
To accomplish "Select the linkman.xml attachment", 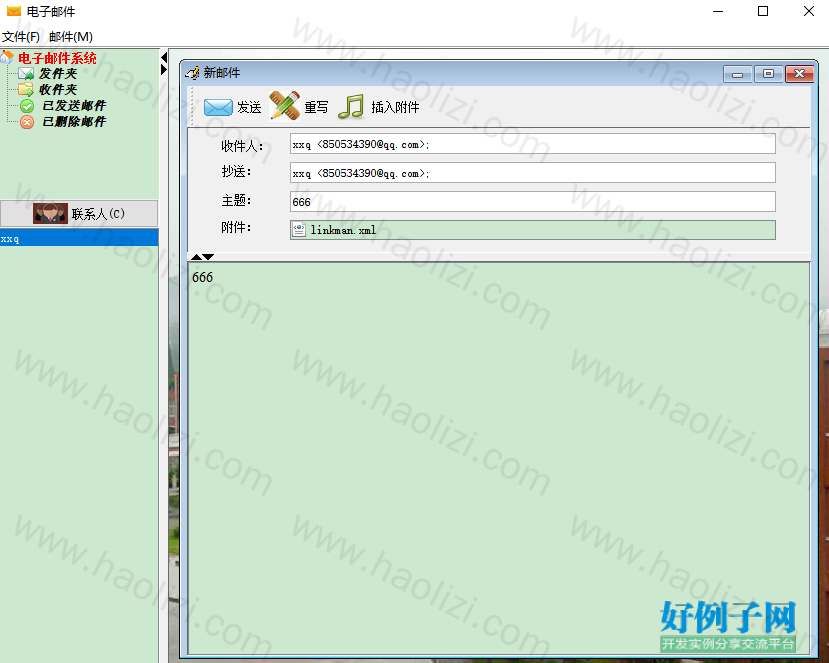I will 532,230.
